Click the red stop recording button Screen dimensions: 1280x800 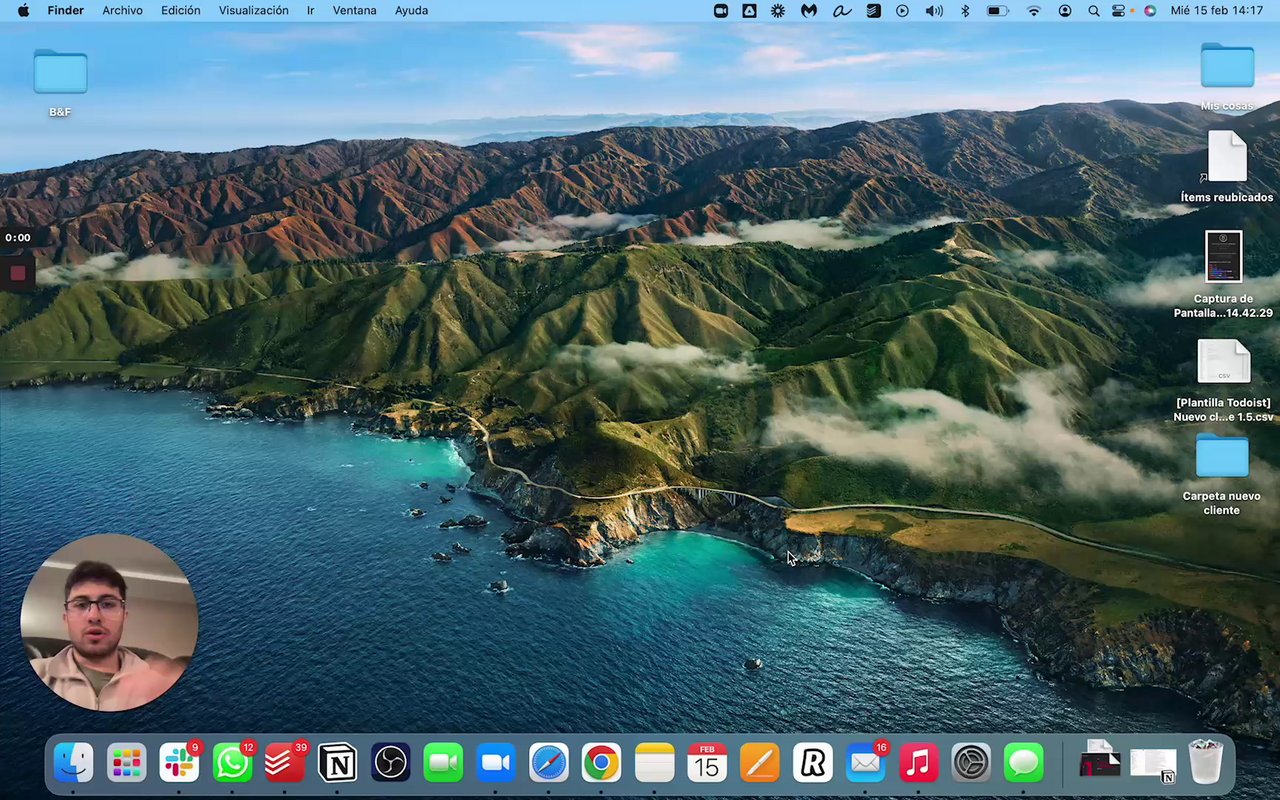[x=17, y=272]
